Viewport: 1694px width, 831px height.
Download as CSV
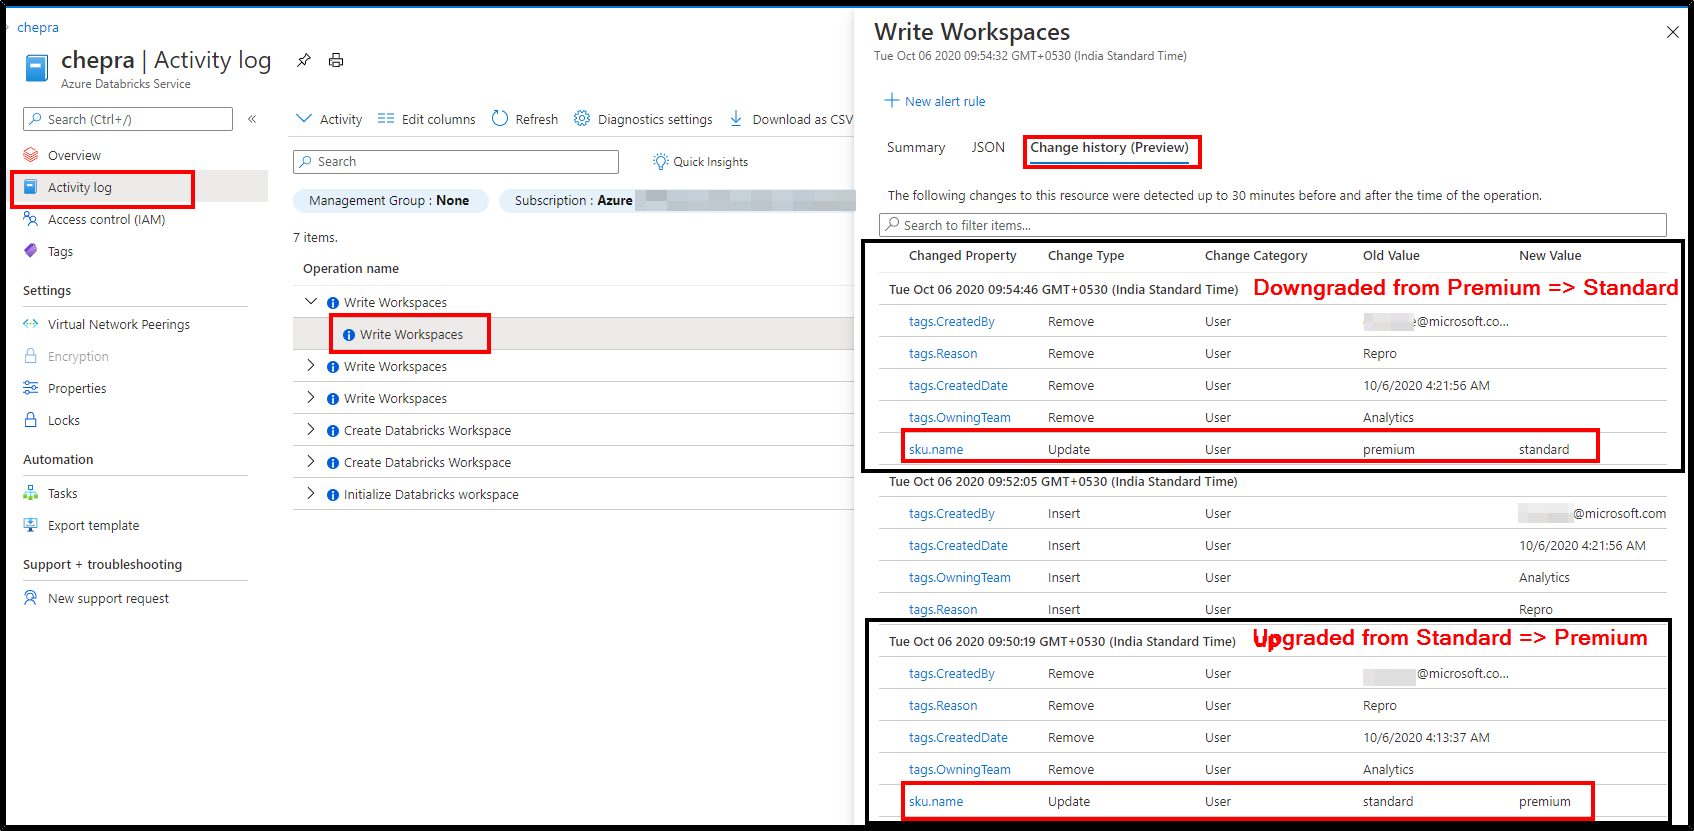click(x=791, y=119)
